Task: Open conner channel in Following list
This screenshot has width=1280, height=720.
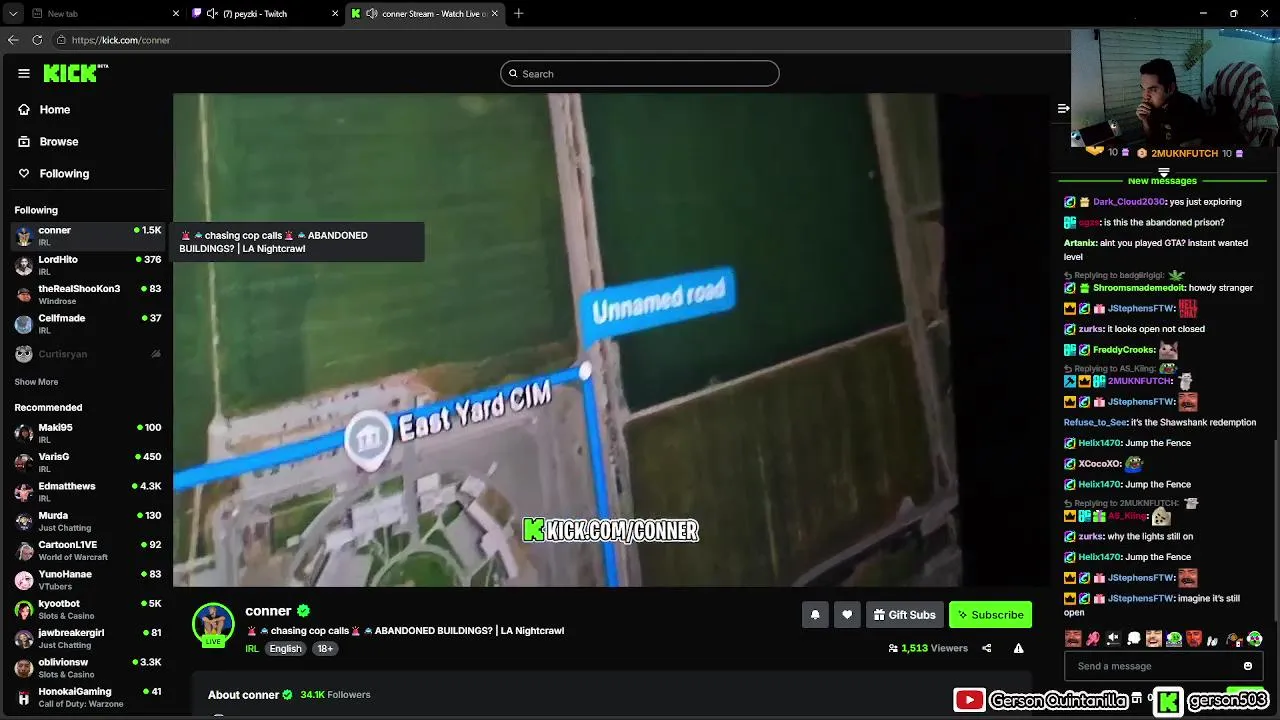Action: 88,236
